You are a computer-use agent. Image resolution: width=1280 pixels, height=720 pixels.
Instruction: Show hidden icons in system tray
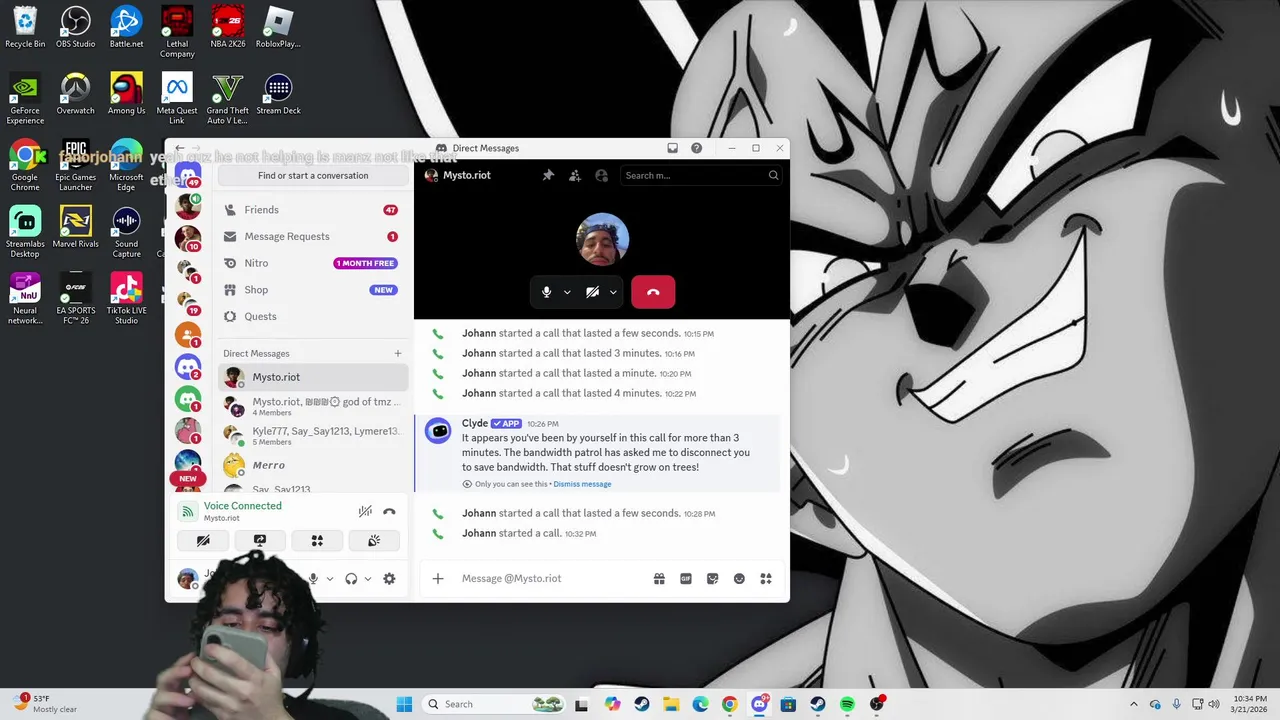coord(1133,704)
